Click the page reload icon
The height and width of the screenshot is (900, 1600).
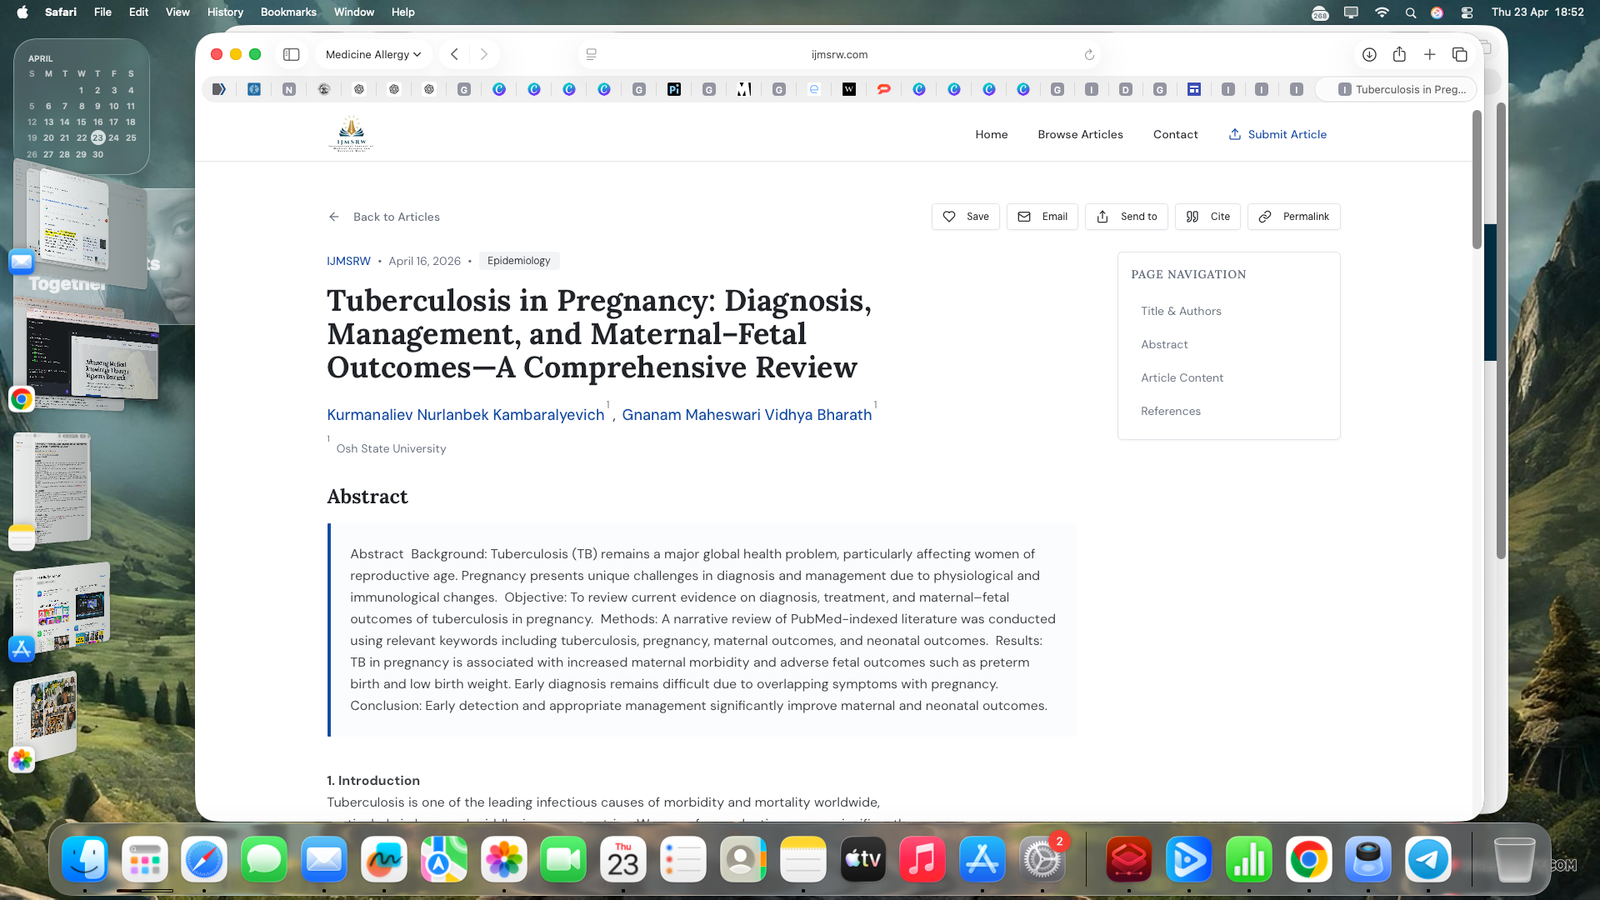[1089, 55]
